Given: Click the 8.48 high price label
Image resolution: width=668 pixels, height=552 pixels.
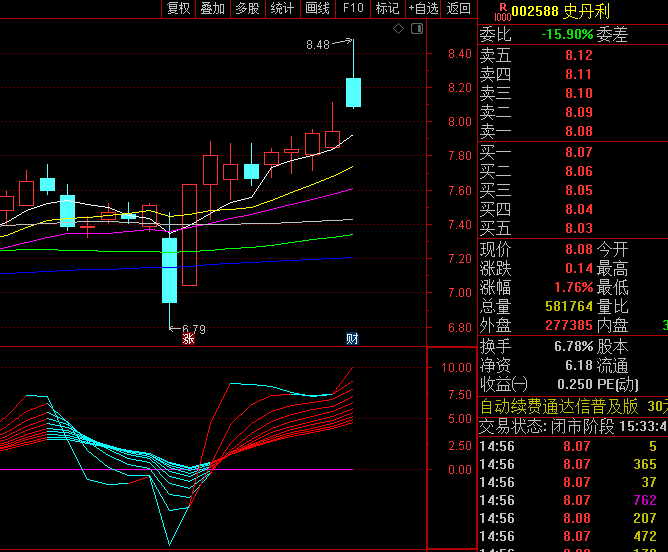Looking at the screenshot, I should (317, 45).
